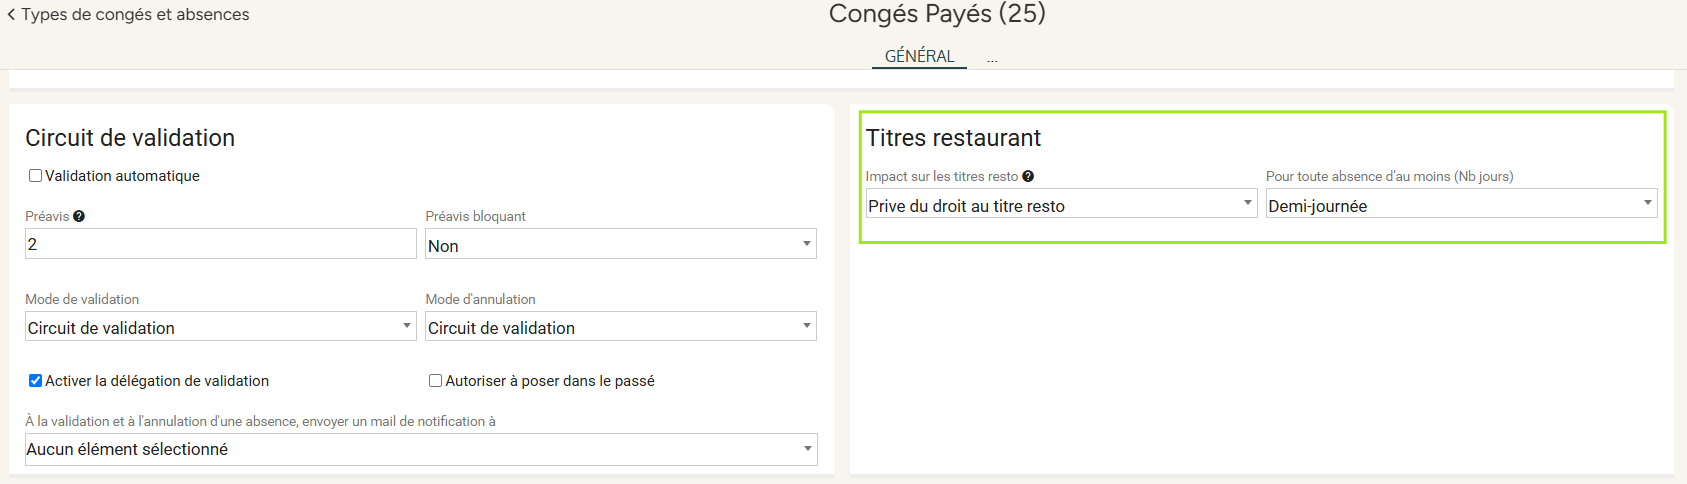Click the Préavis bloquant dropdown arrow
Image resolution: width=1687 pixels, height=484 pixels.
pyautogui.click(x=807, y=244)
